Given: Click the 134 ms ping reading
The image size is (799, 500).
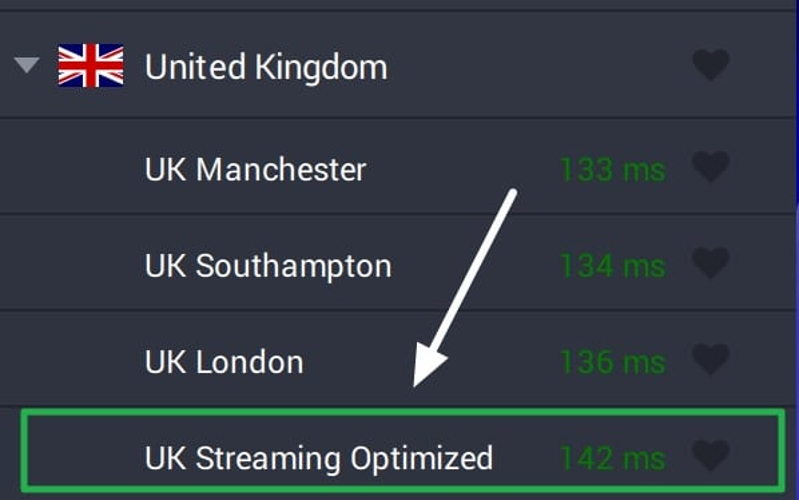Looking at the screenshot, I should 611,266.
